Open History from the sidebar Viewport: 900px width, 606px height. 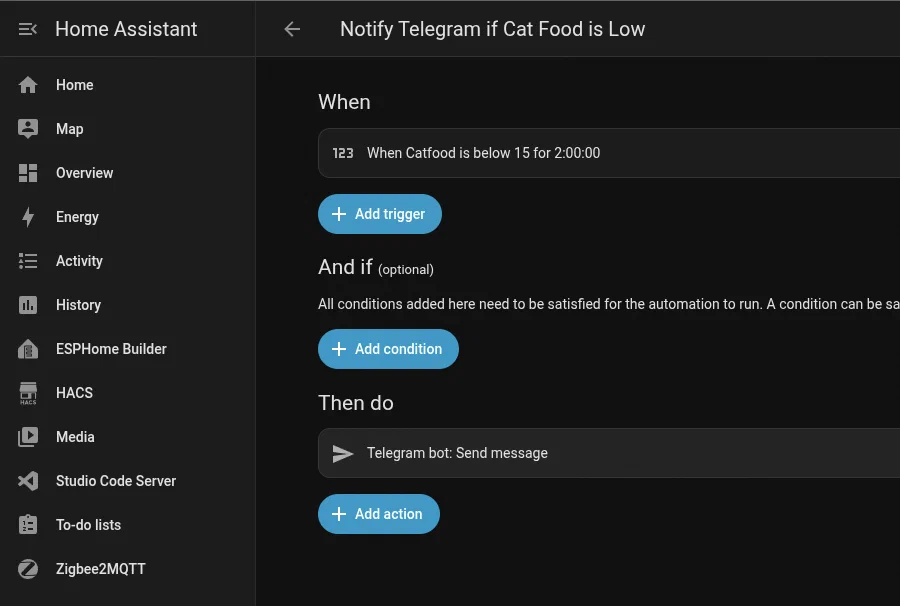78,305
